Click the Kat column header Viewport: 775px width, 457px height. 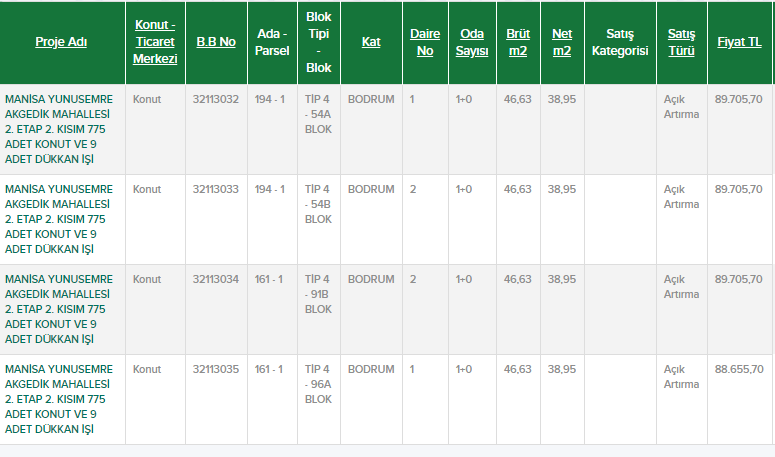point(370,42)
